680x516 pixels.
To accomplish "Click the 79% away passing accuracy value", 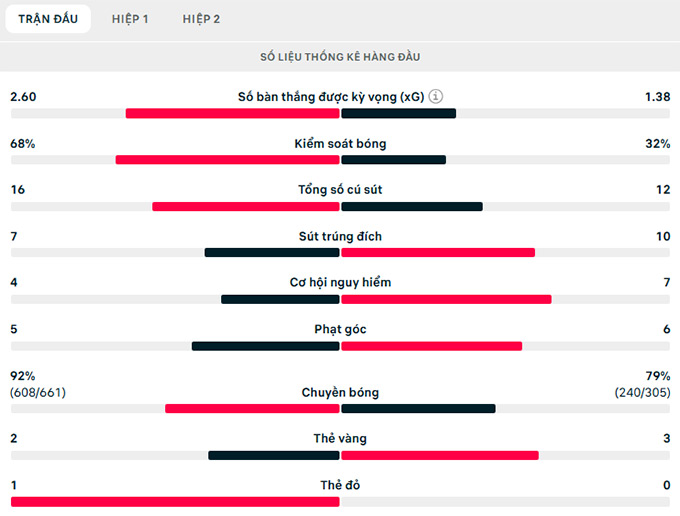I will pos(657,376).
